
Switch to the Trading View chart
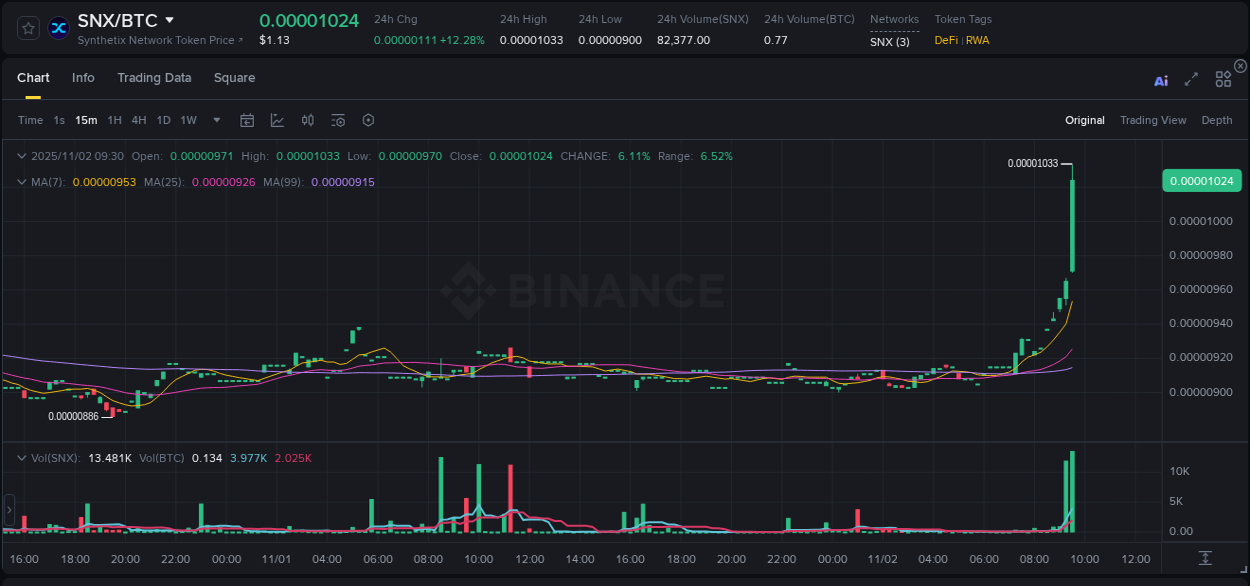coord(1153,120)
